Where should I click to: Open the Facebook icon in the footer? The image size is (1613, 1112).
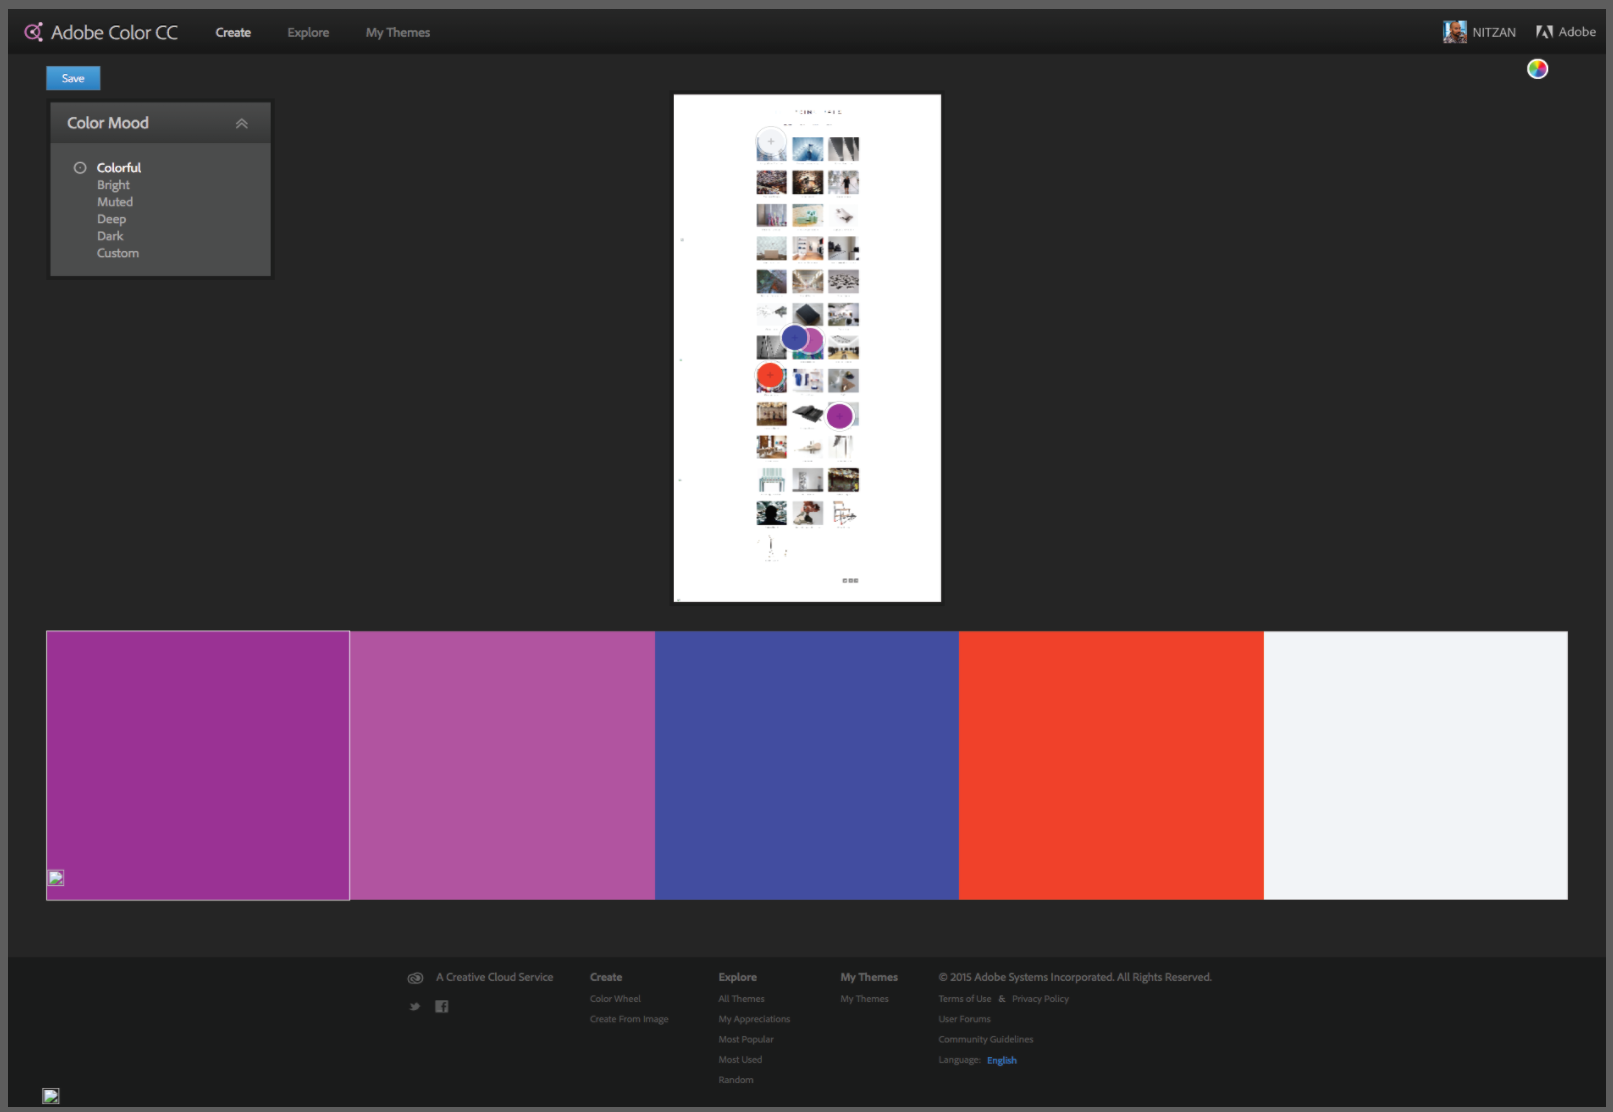tap(442, 1007)
